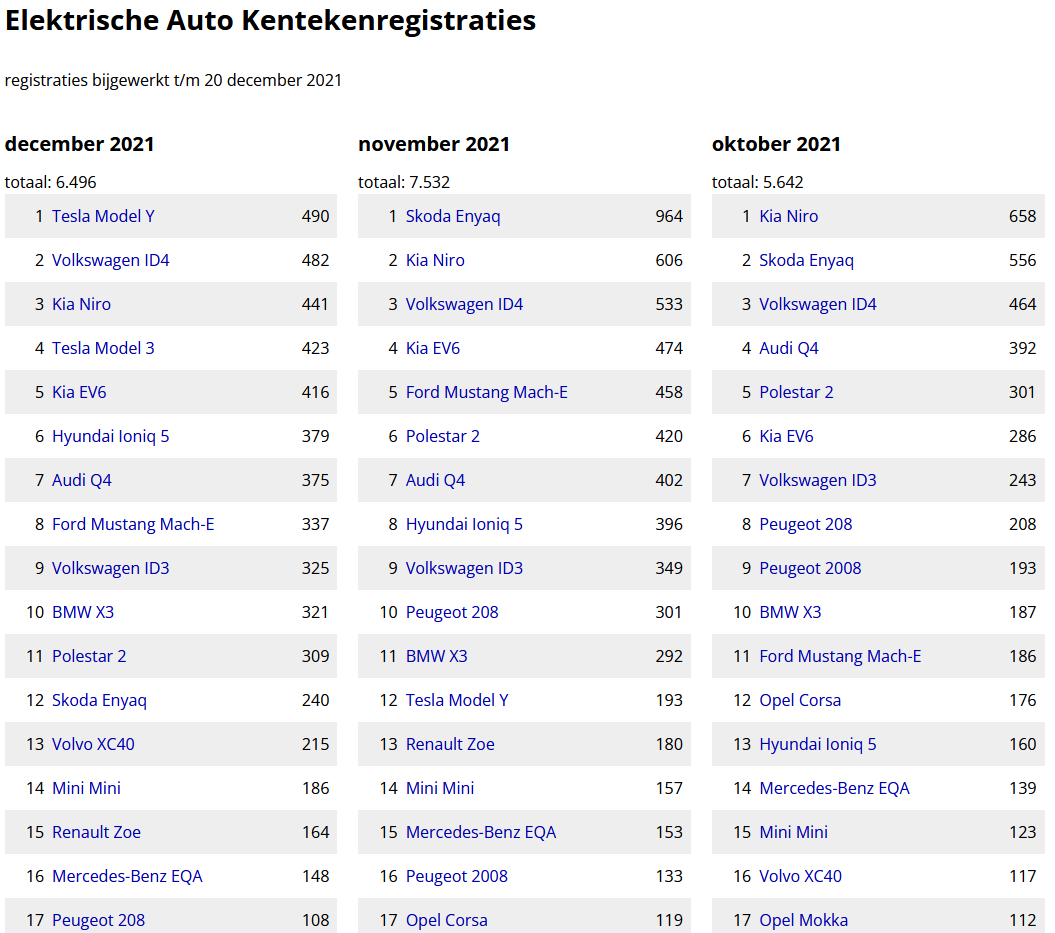Open Ford Mustang Mach-E in november 2021 list
1055x933 pixels.
click(x=486, y=392)
